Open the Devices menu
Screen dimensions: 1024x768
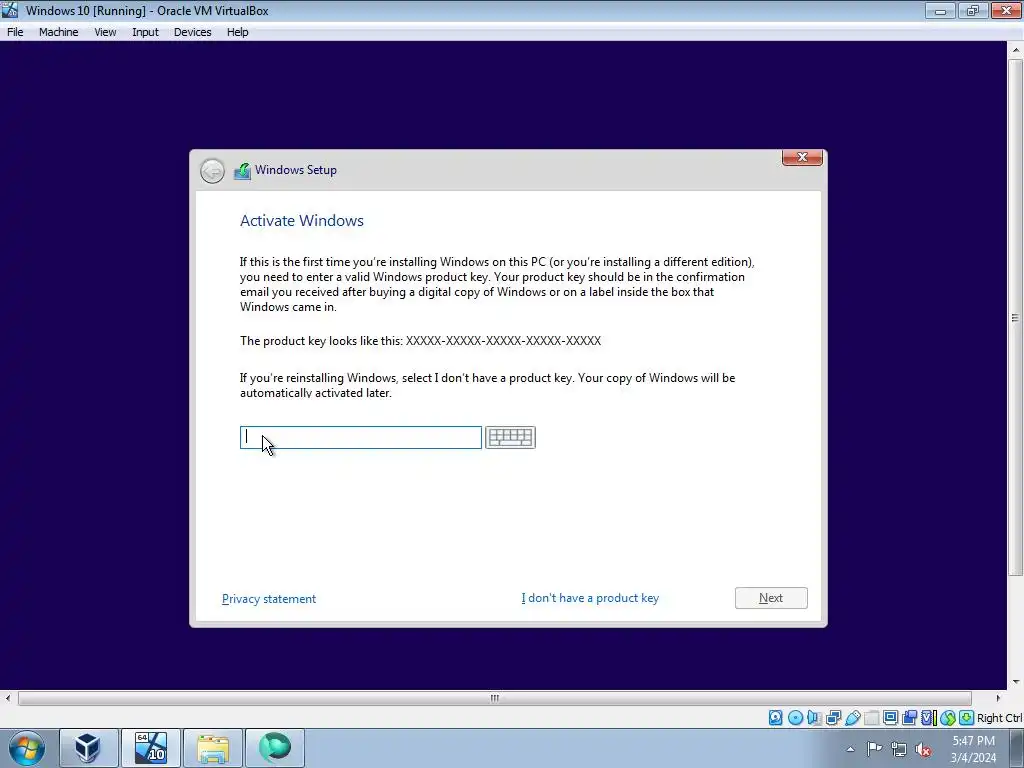tap(193, 32)
